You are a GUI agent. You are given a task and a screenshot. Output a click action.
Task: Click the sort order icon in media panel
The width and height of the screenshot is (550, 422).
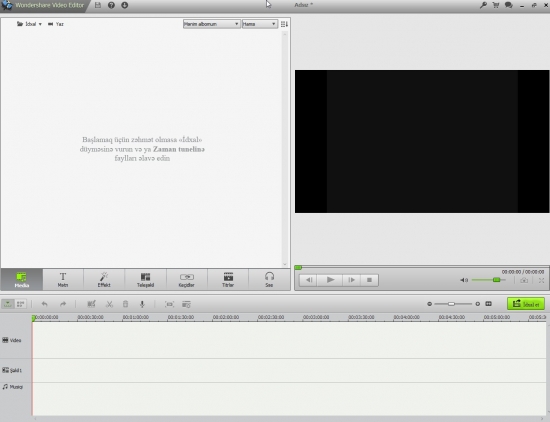pyautogui.click(x=284, y=24)
